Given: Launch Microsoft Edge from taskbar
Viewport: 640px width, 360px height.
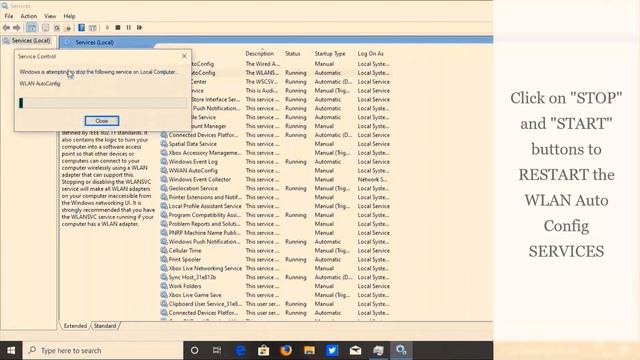Looking at the screenshot, I should [240, 351].
